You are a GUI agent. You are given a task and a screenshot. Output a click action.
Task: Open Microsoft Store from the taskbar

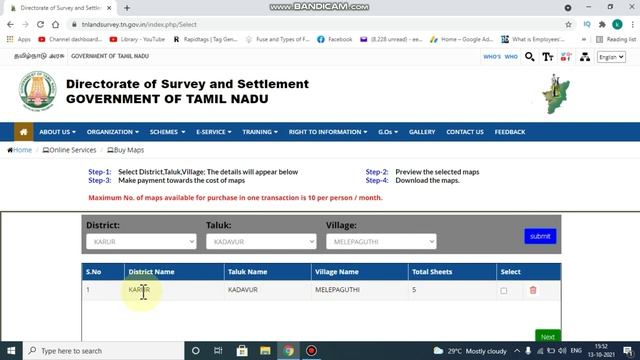point(242,351)
